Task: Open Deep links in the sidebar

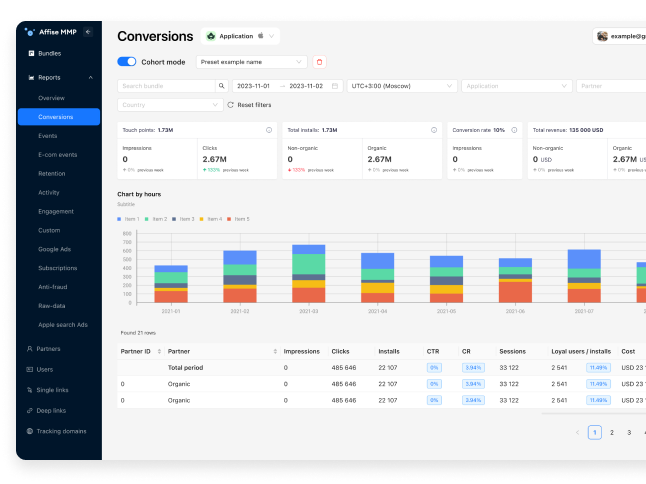Action: pos(55,410)
